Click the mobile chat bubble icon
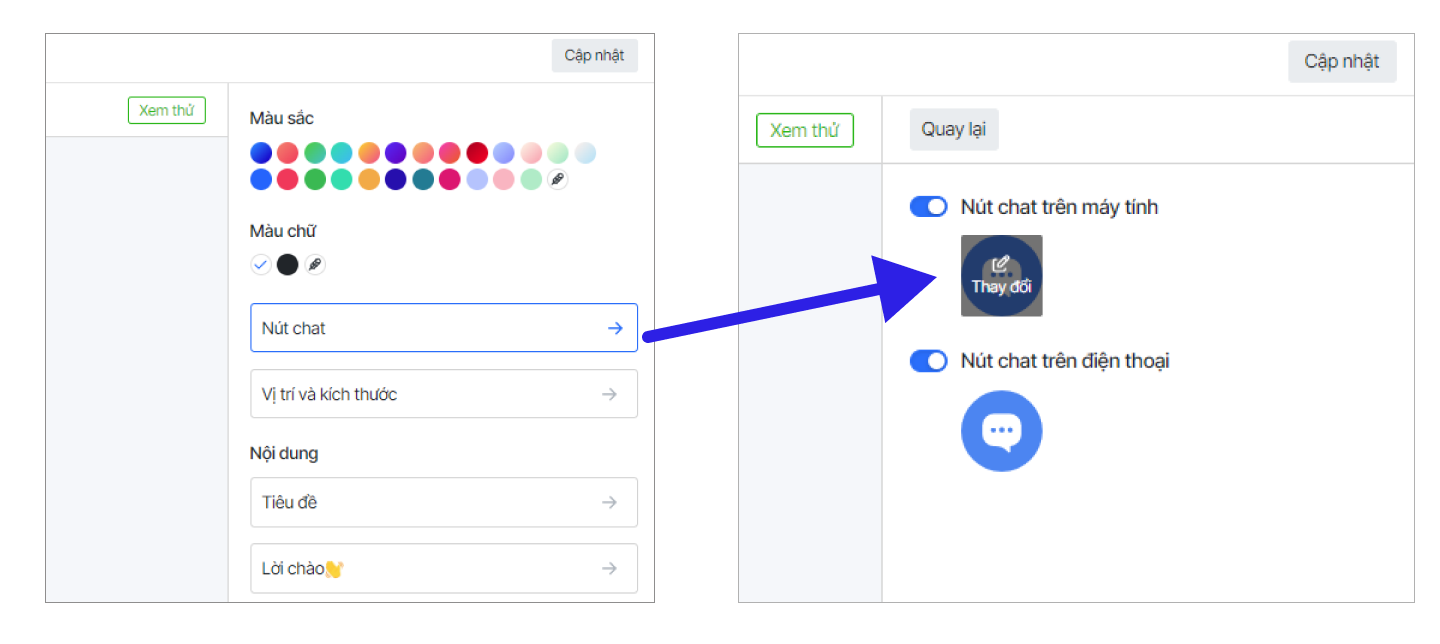The height and width of the screenshot is (644, 1440). [x=1001, y=431]
